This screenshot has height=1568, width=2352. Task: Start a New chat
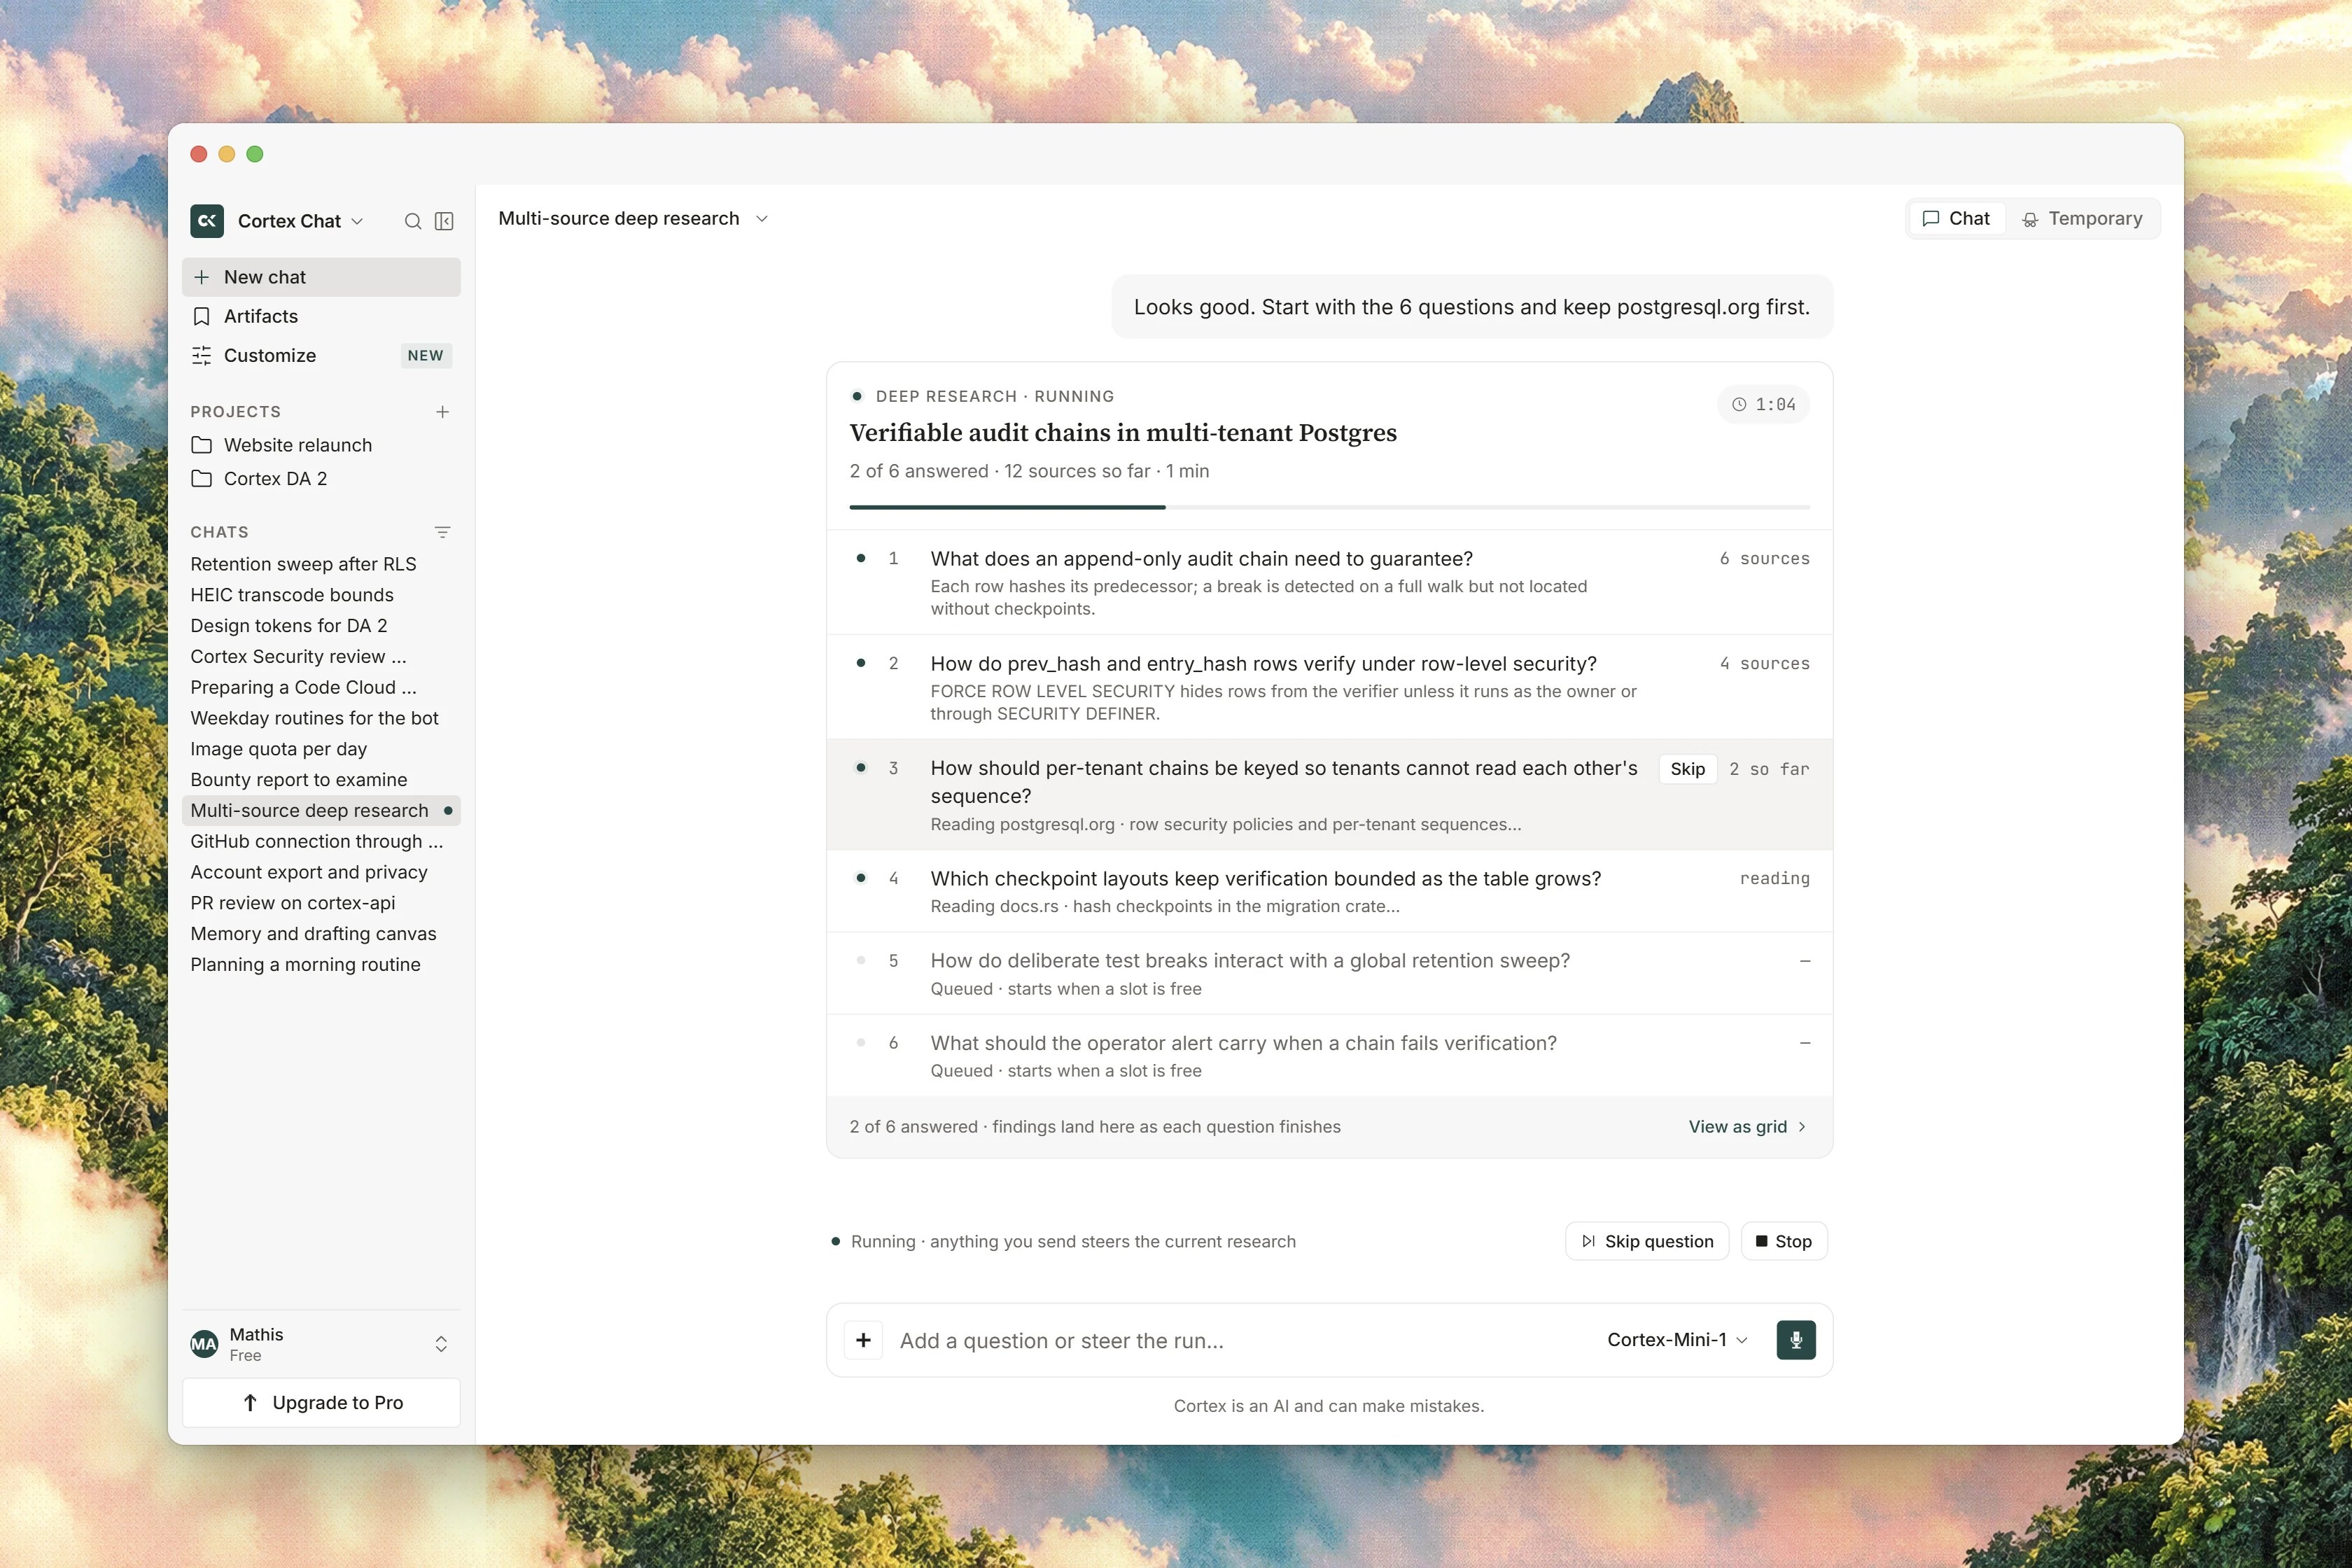click(321, 277)
